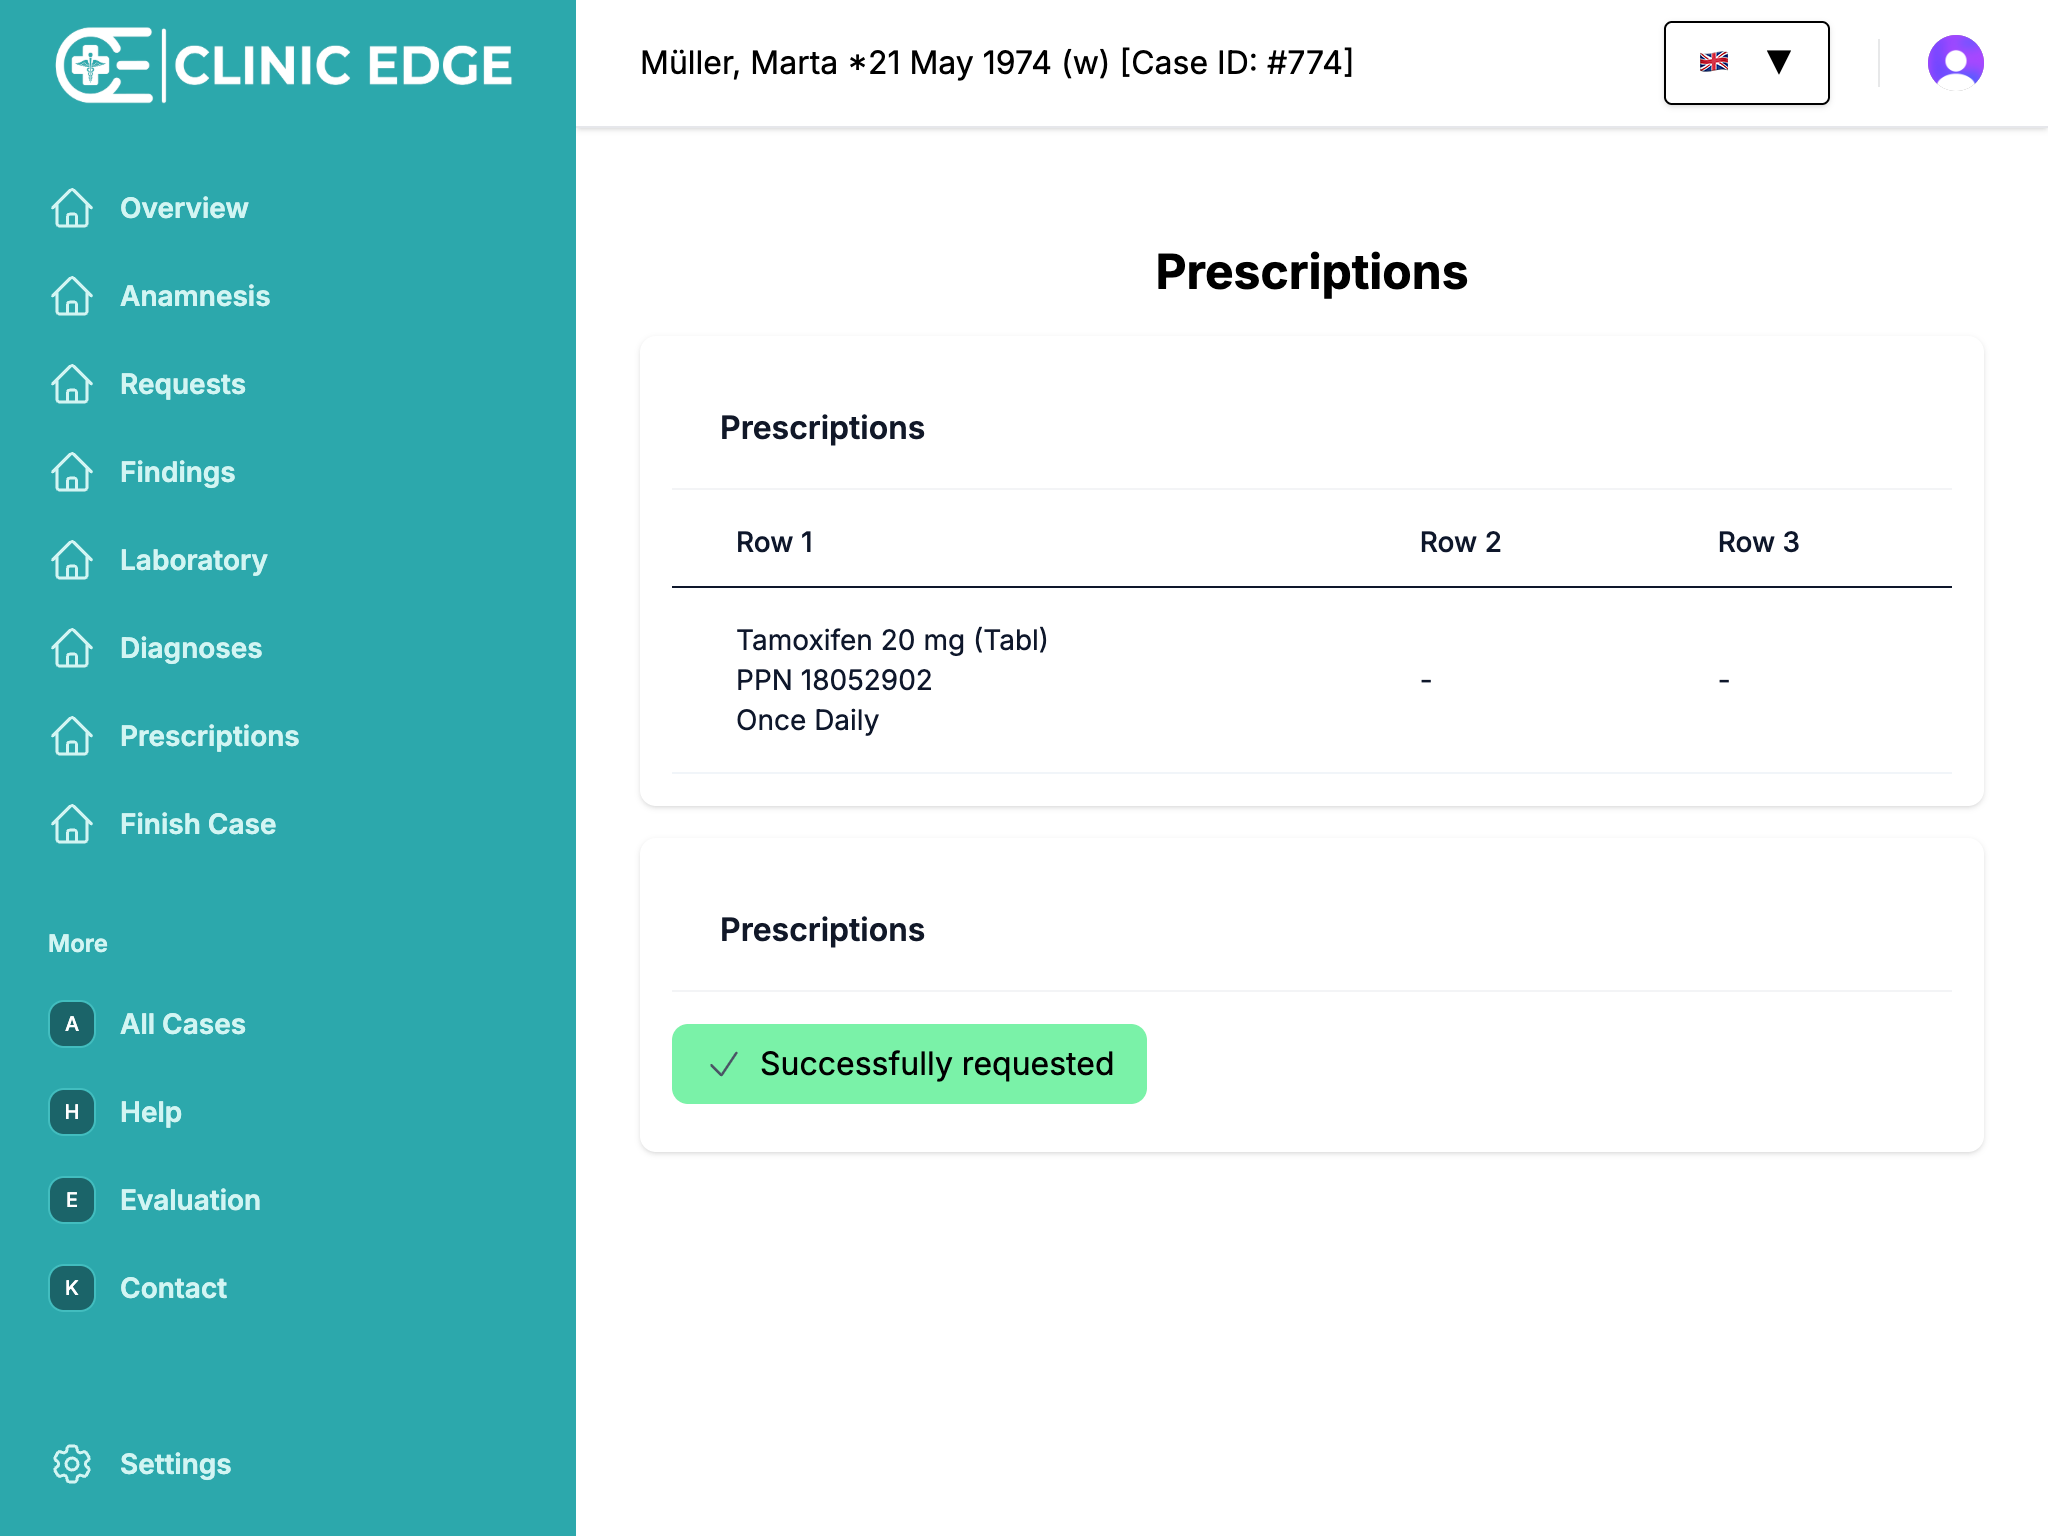Select the Tamoxifen 20 mg prescription entry

[891, 679]
